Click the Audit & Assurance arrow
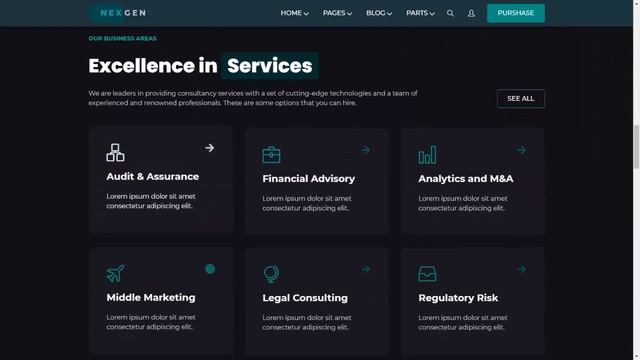The image size is (640, 360). (x=209, y=148)
